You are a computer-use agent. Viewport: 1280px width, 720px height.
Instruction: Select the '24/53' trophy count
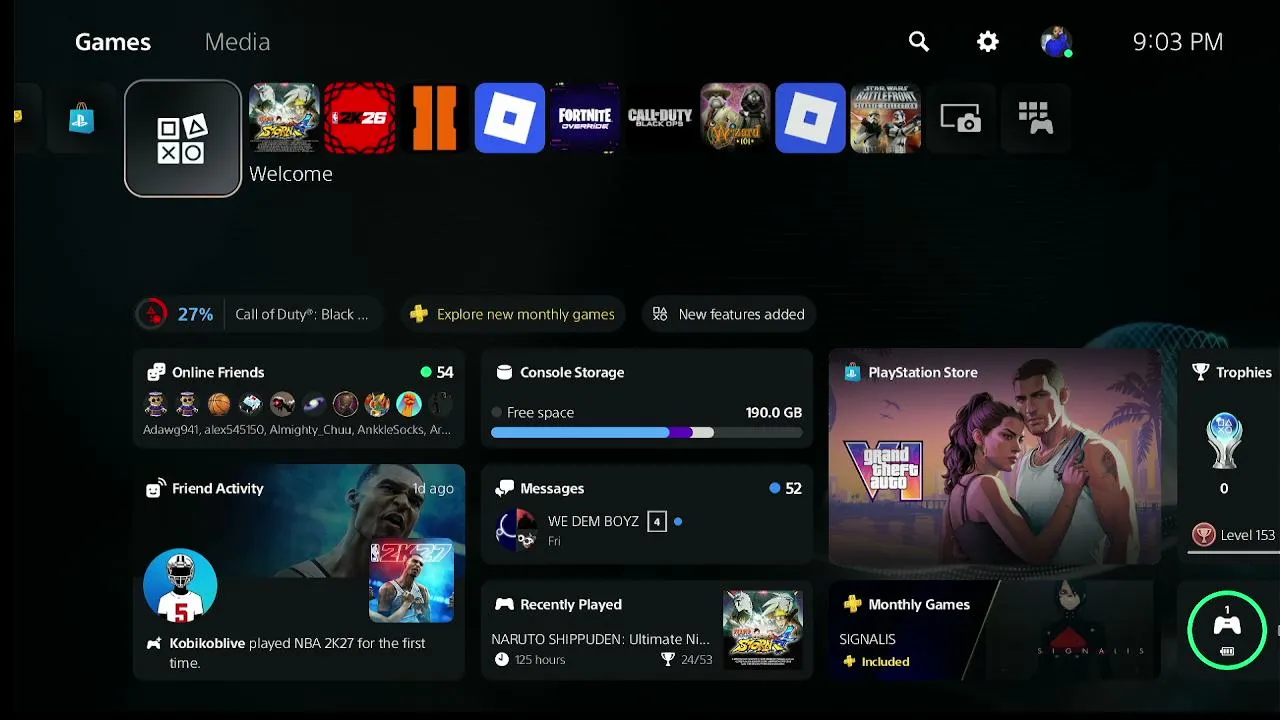pos(696,659)
